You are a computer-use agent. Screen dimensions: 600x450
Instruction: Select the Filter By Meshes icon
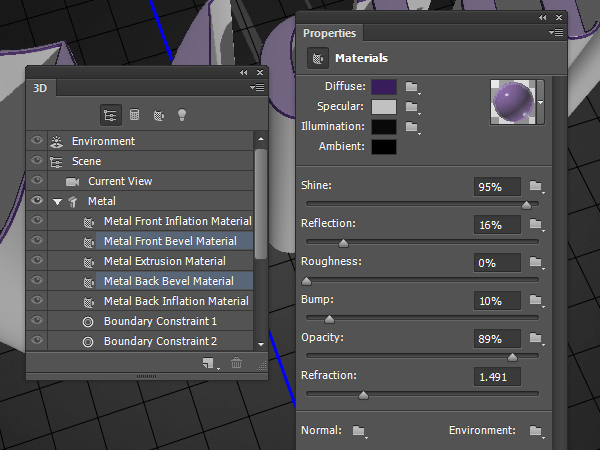135,115
